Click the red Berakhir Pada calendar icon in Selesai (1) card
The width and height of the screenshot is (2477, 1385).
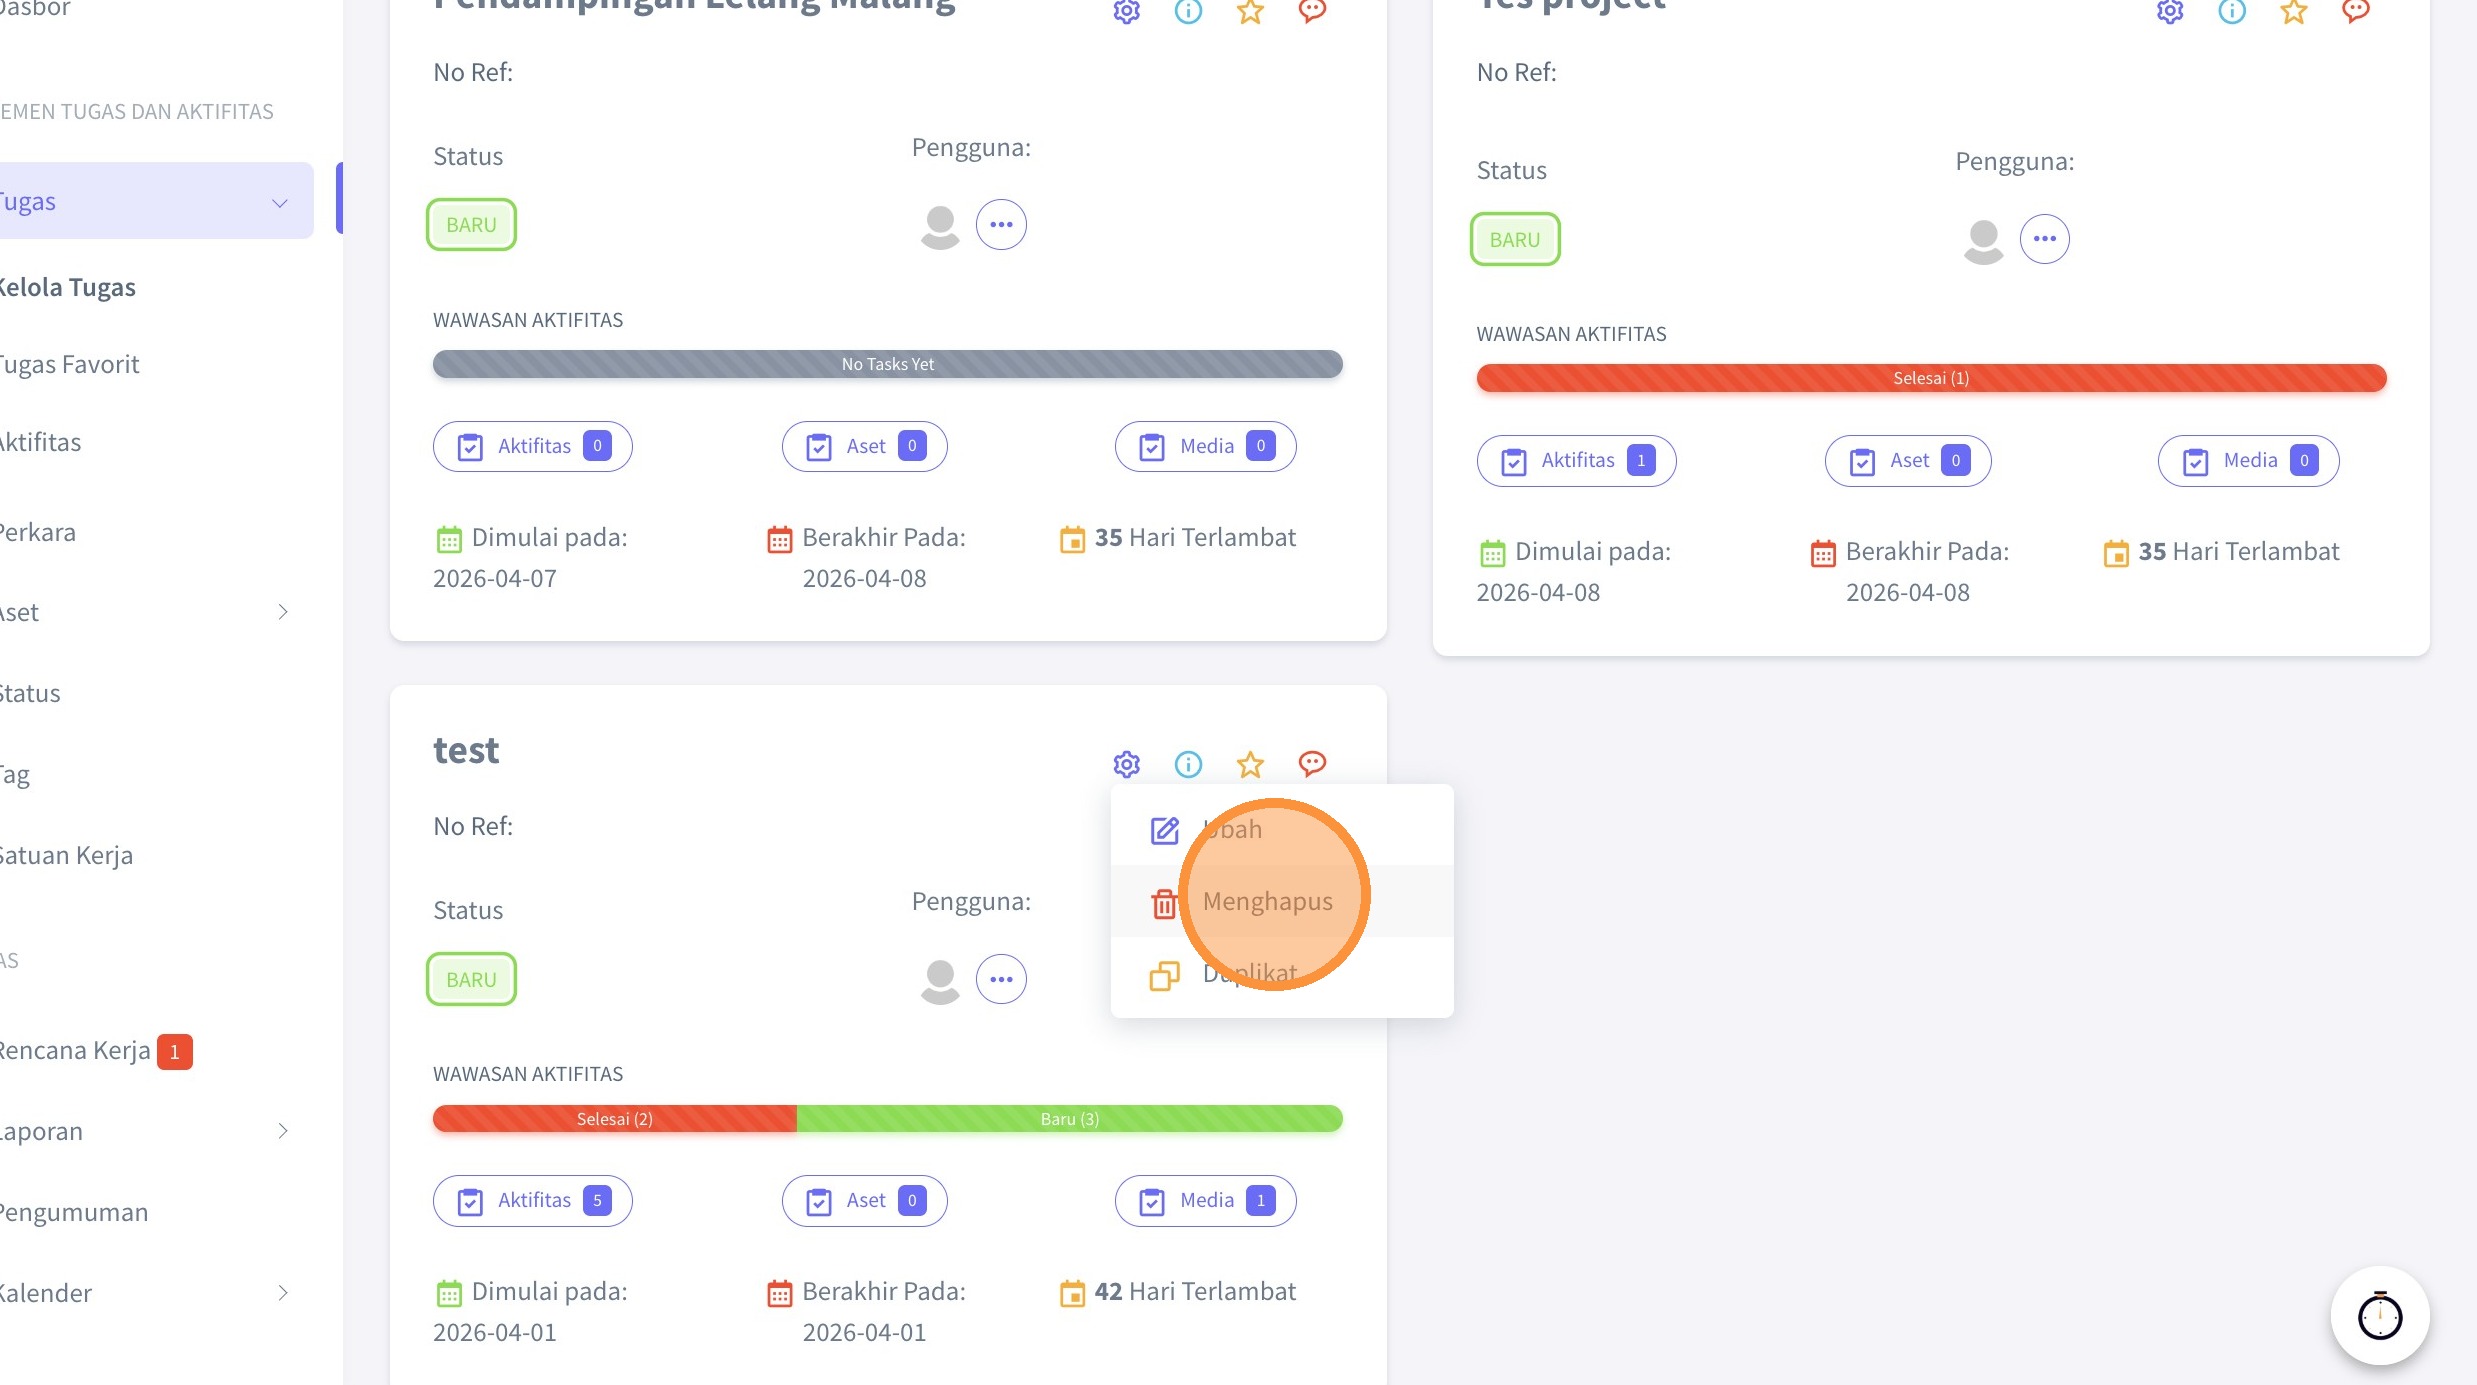(x=1823, y=553)
